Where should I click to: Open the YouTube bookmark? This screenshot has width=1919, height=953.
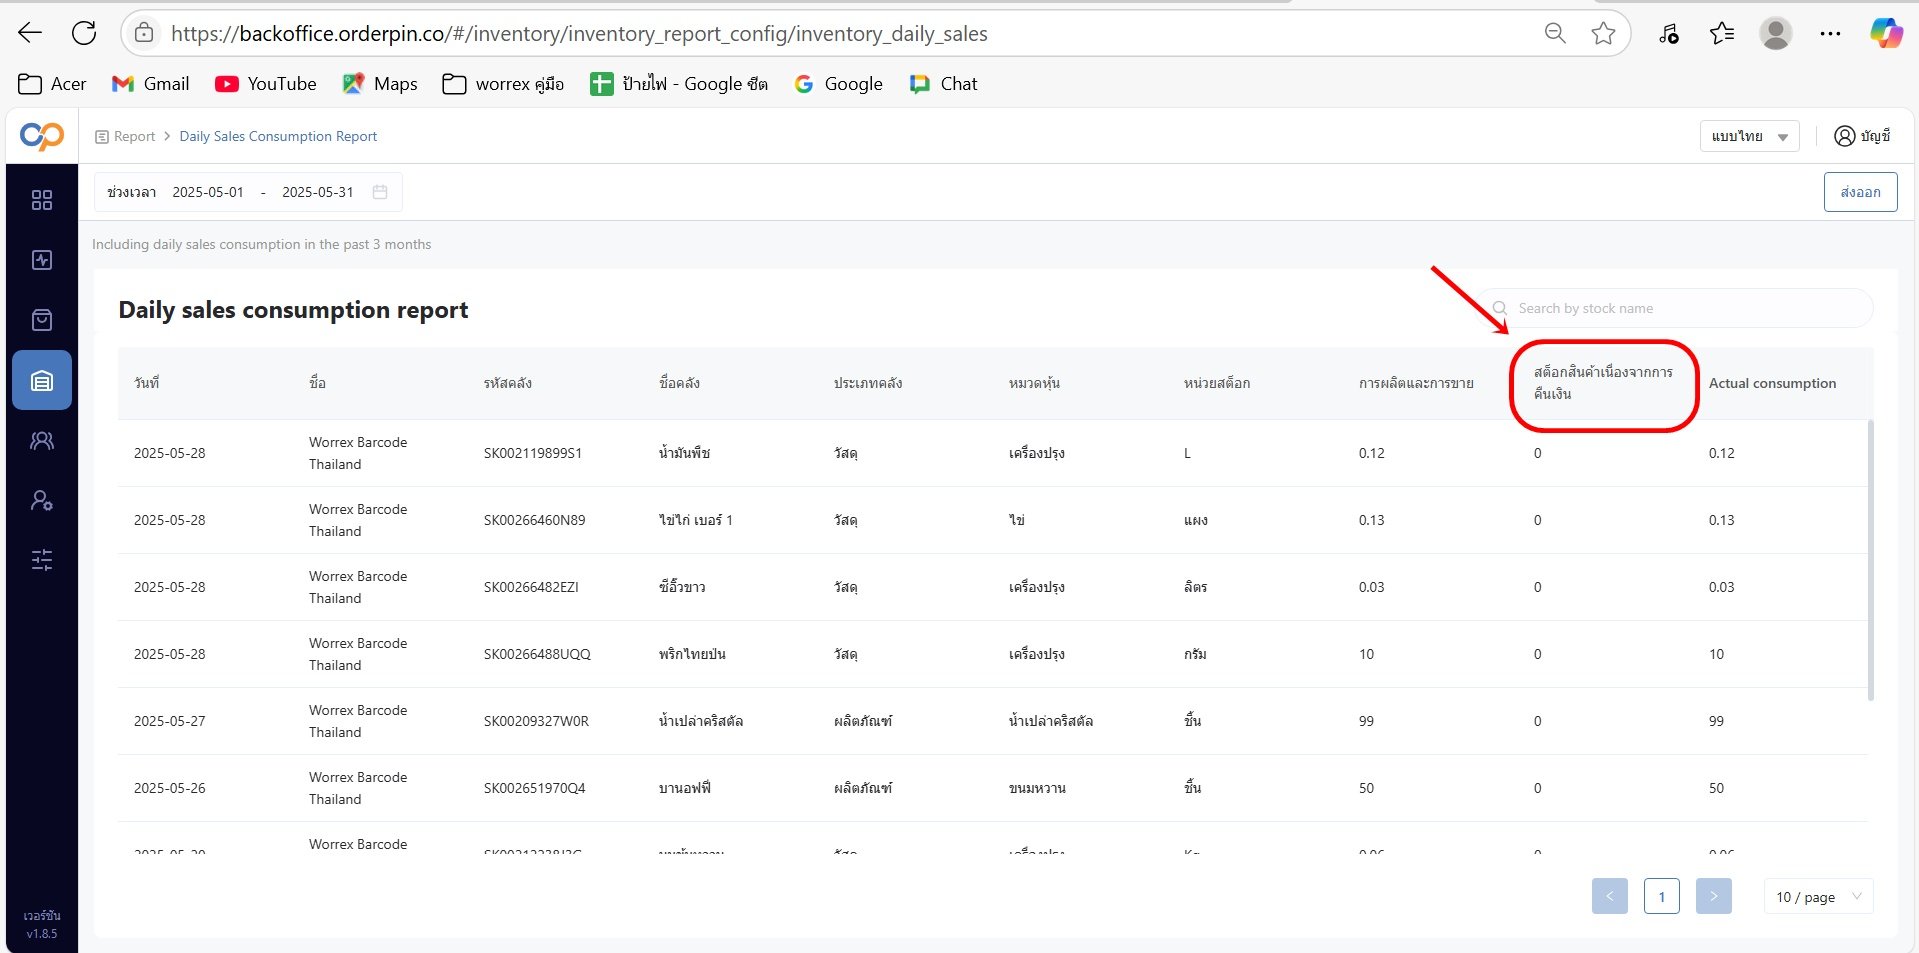tap(265, 84)
